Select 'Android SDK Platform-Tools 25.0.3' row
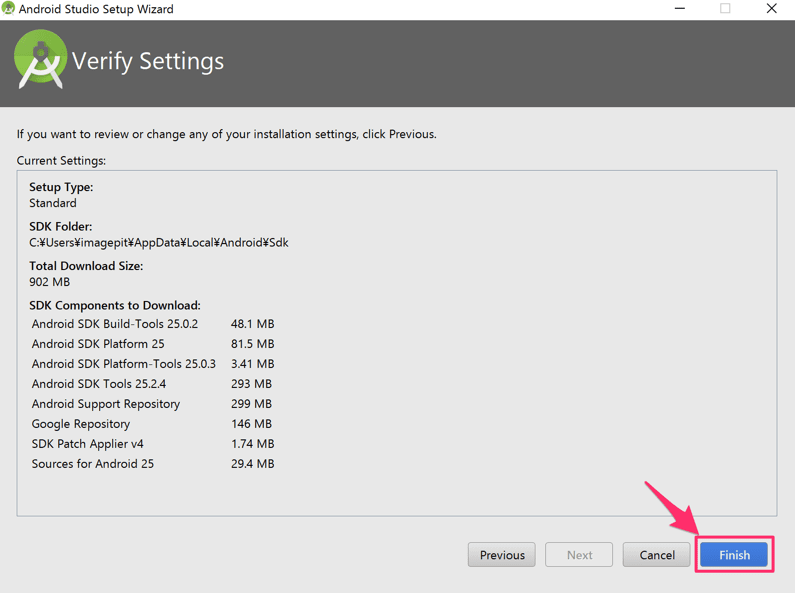795x593 pixels. pos(153,364)
